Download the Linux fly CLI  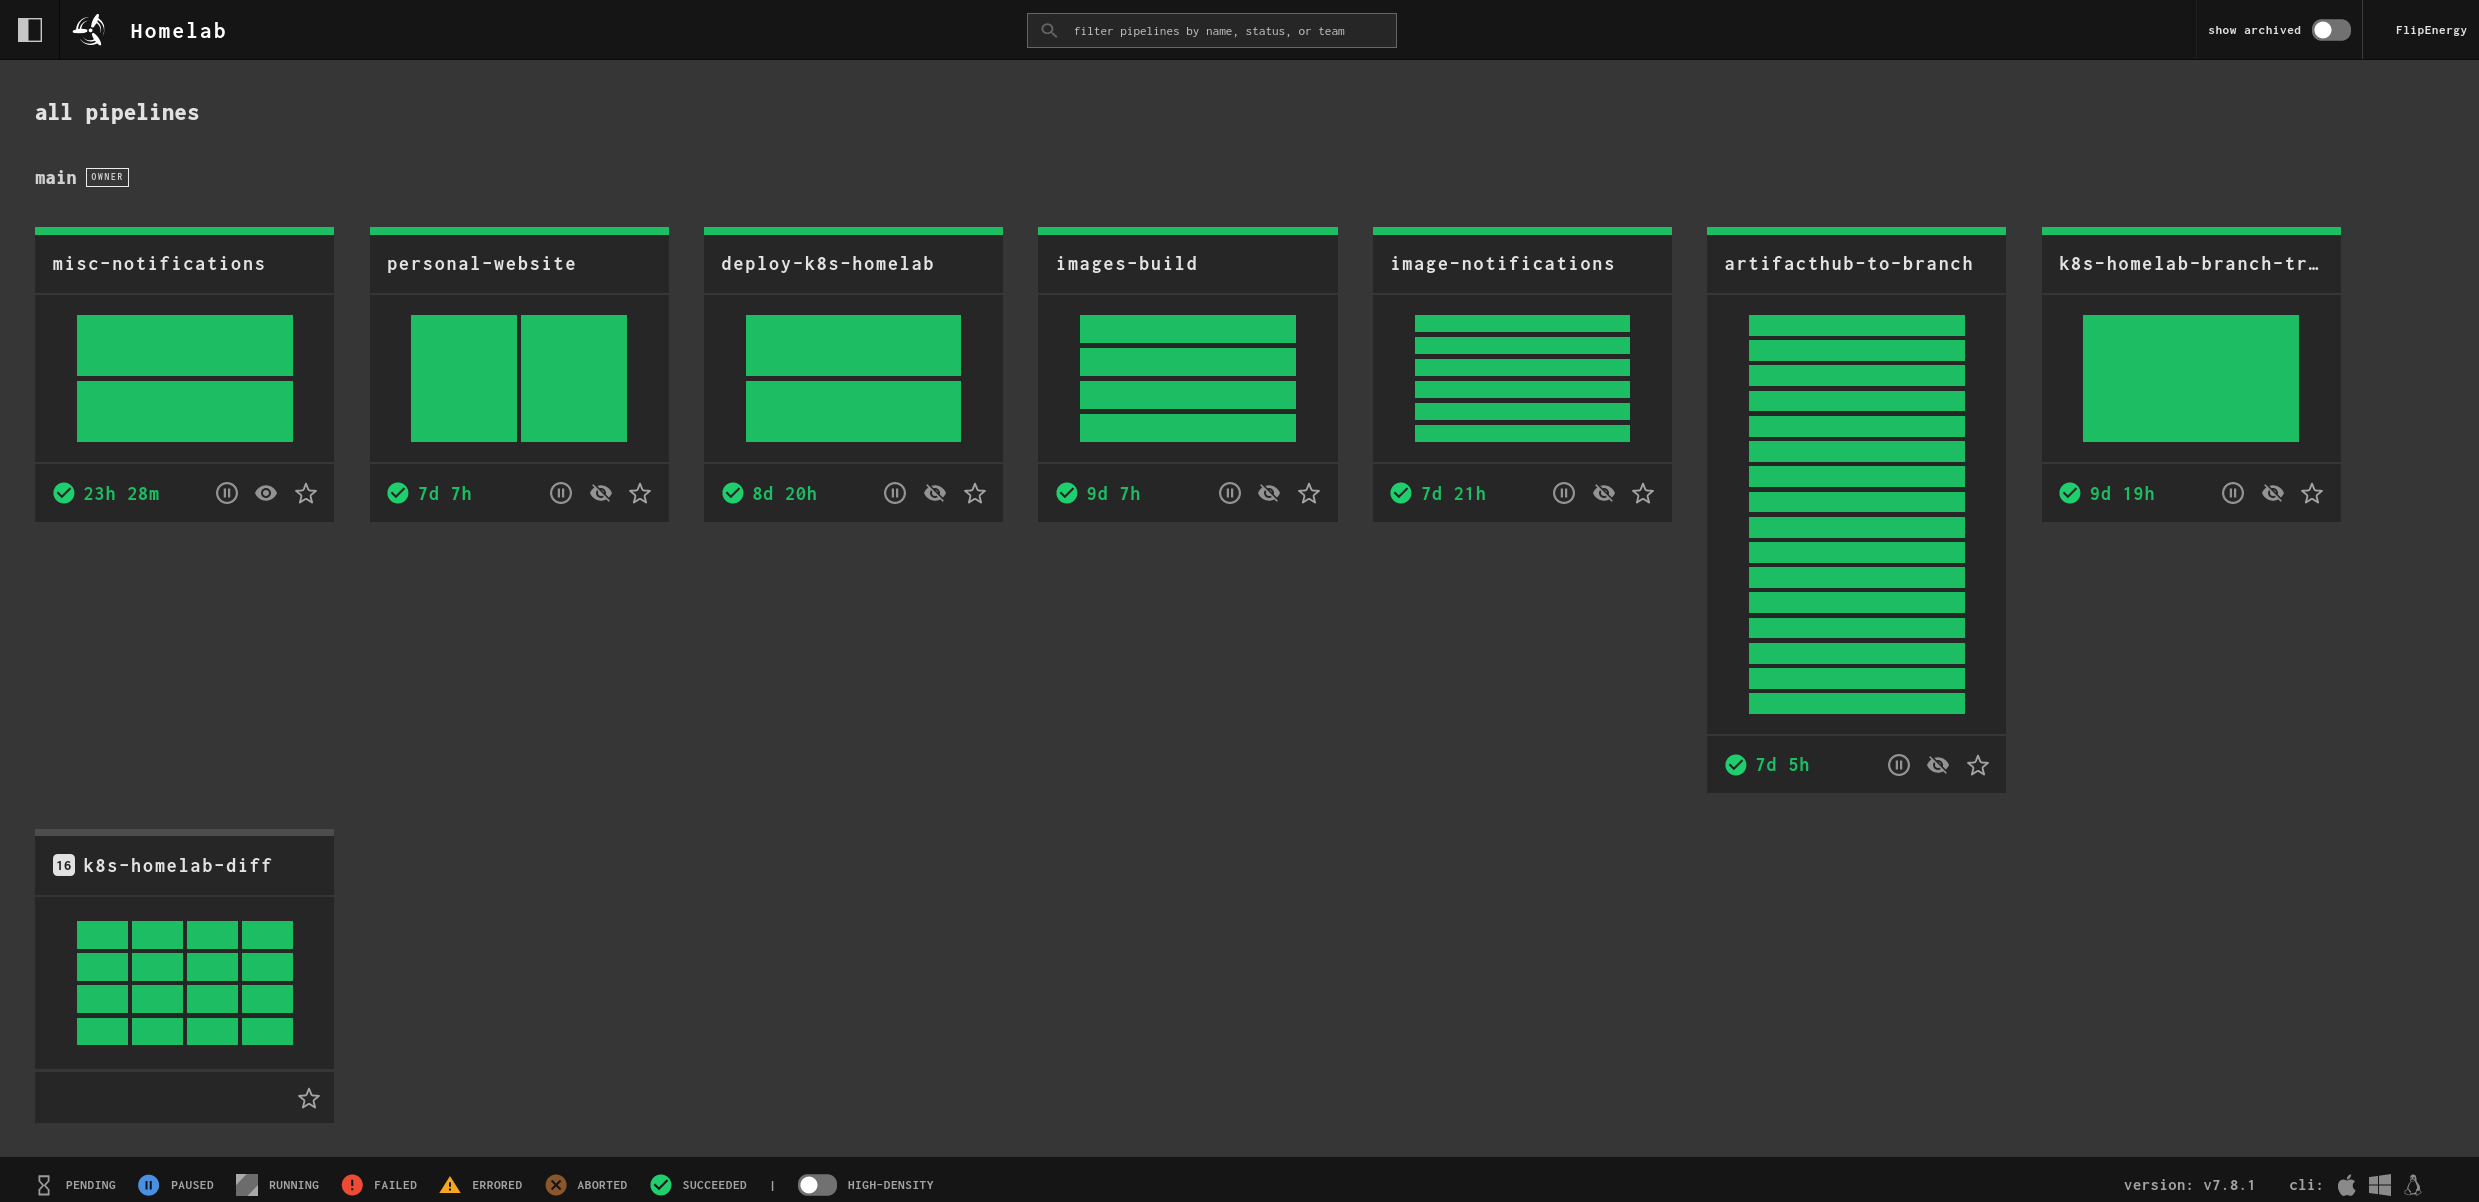point(2412,1184)
